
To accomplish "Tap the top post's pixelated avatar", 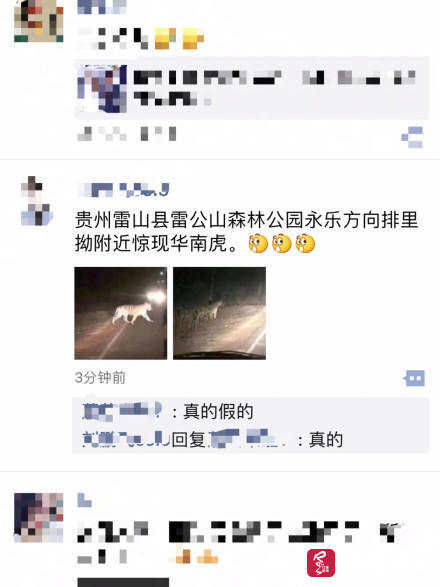I will click(39, 21).
